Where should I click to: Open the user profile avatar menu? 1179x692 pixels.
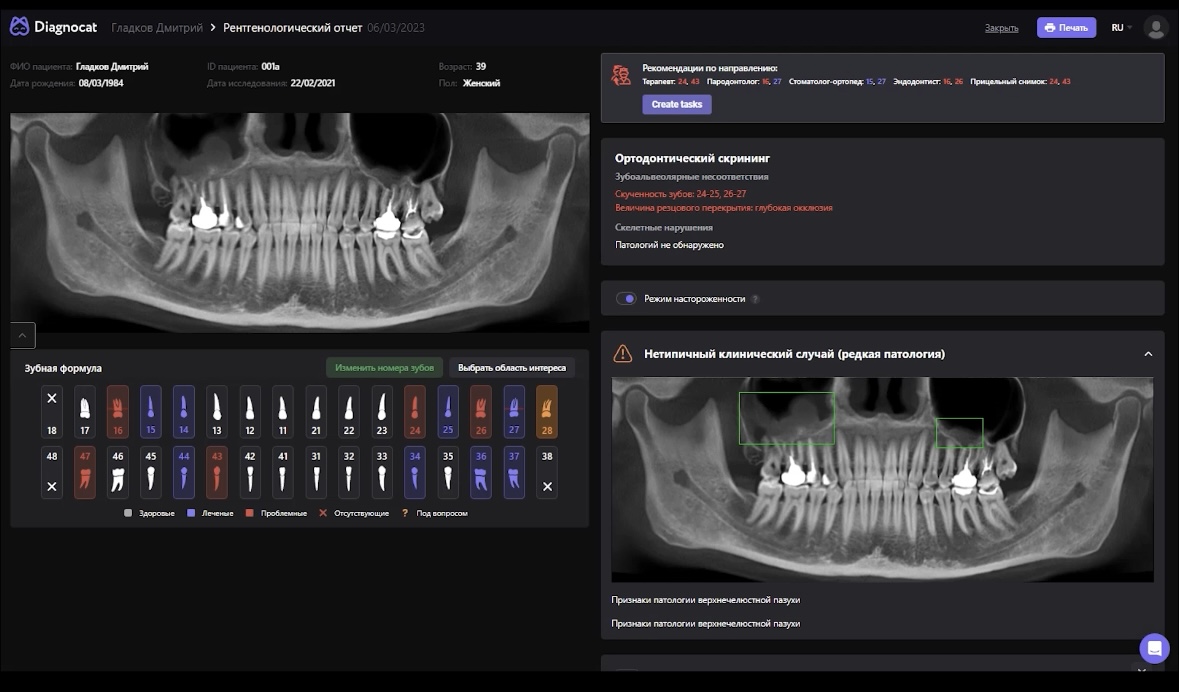click(x=1155, y=27)
